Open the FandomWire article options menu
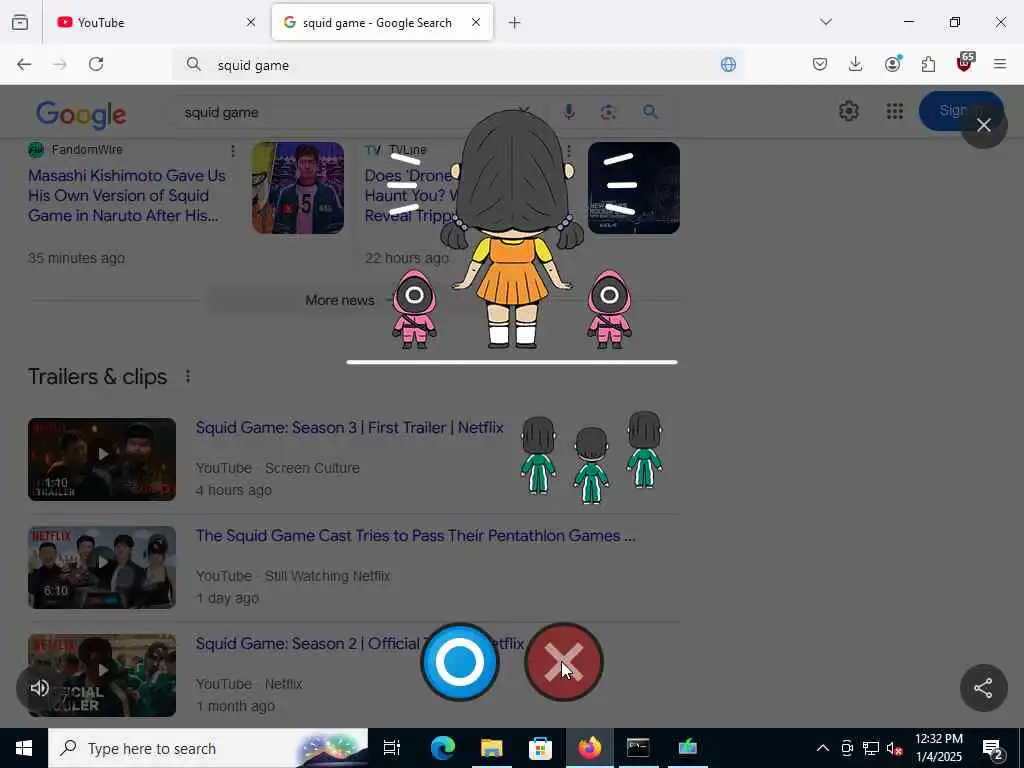 pos(232,151)
